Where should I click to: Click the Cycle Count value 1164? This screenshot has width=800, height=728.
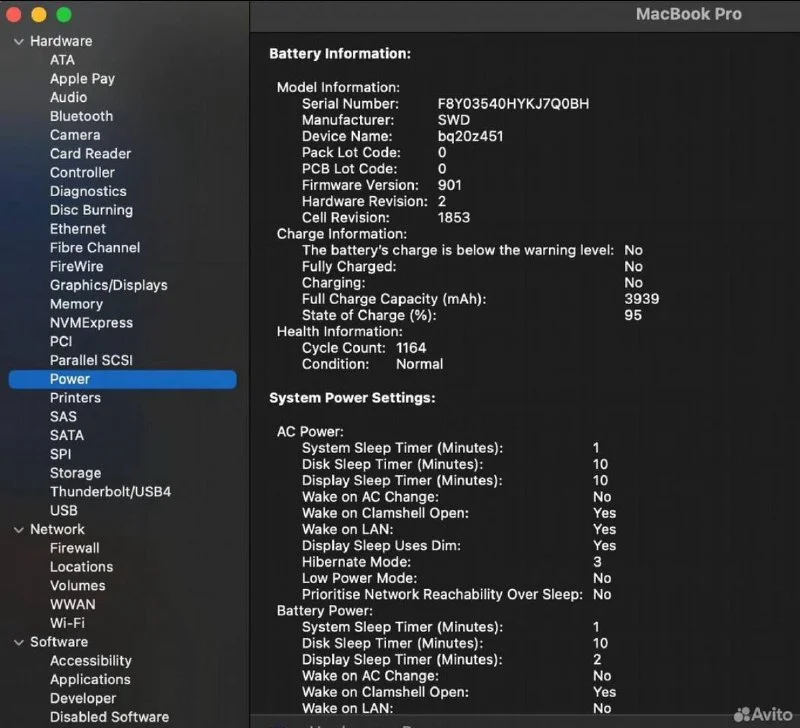(x=411, y=348)
